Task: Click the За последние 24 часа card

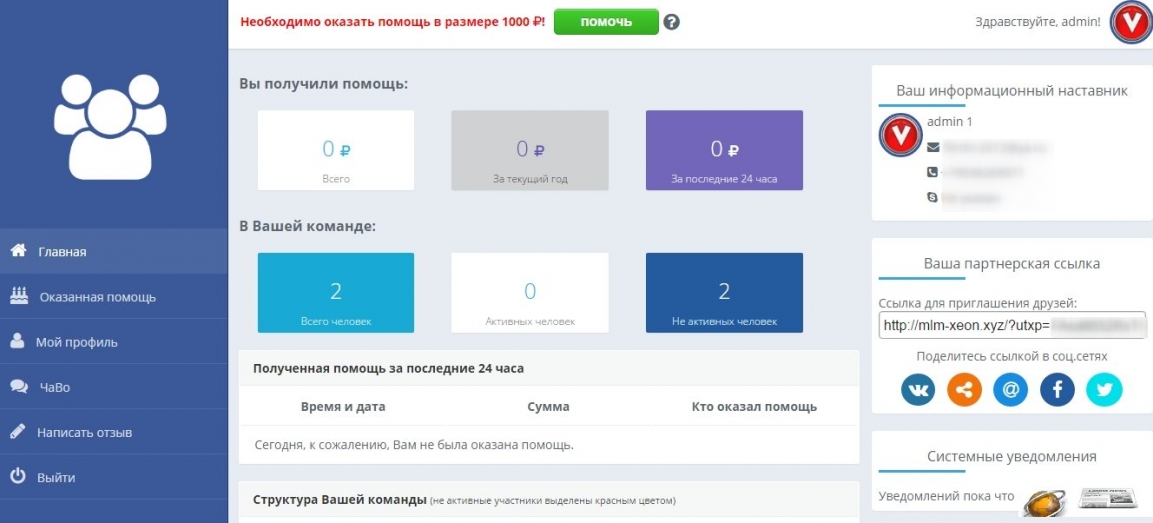Action: coord(724,150)
